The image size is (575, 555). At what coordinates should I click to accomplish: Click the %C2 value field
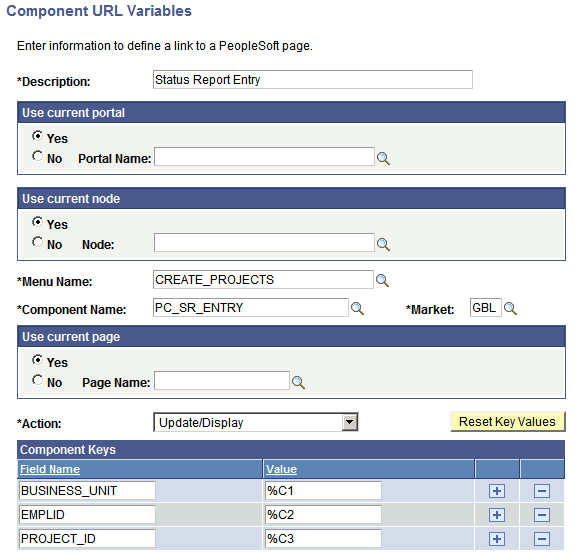coord(323,515)
